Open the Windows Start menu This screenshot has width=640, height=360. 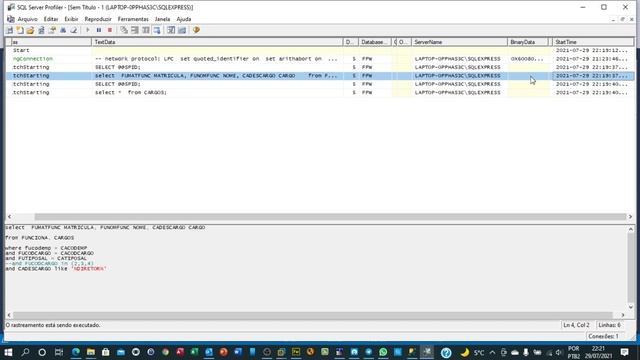[x=8, y=352]
